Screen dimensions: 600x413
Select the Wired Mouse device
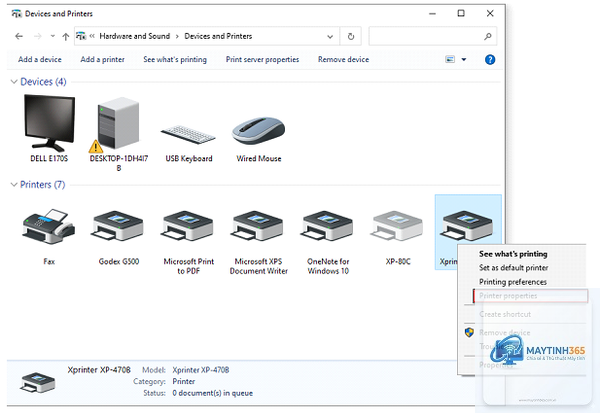(258, 131)
